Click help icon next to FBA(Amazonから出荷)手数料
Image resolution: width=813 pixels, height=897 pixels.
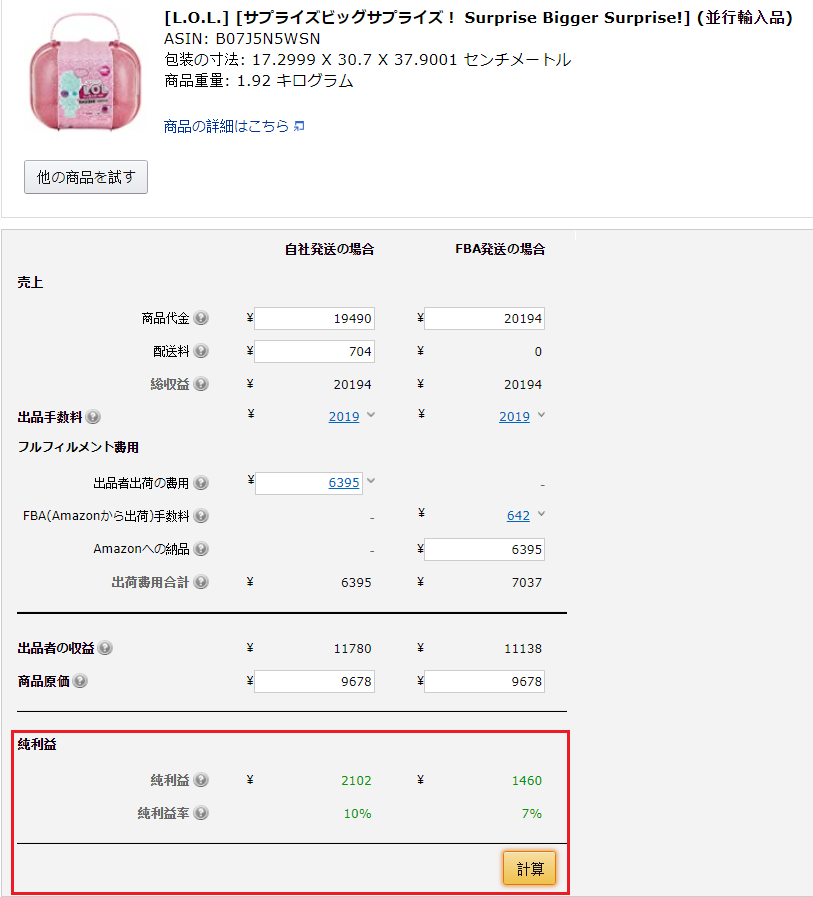point(201,516)
